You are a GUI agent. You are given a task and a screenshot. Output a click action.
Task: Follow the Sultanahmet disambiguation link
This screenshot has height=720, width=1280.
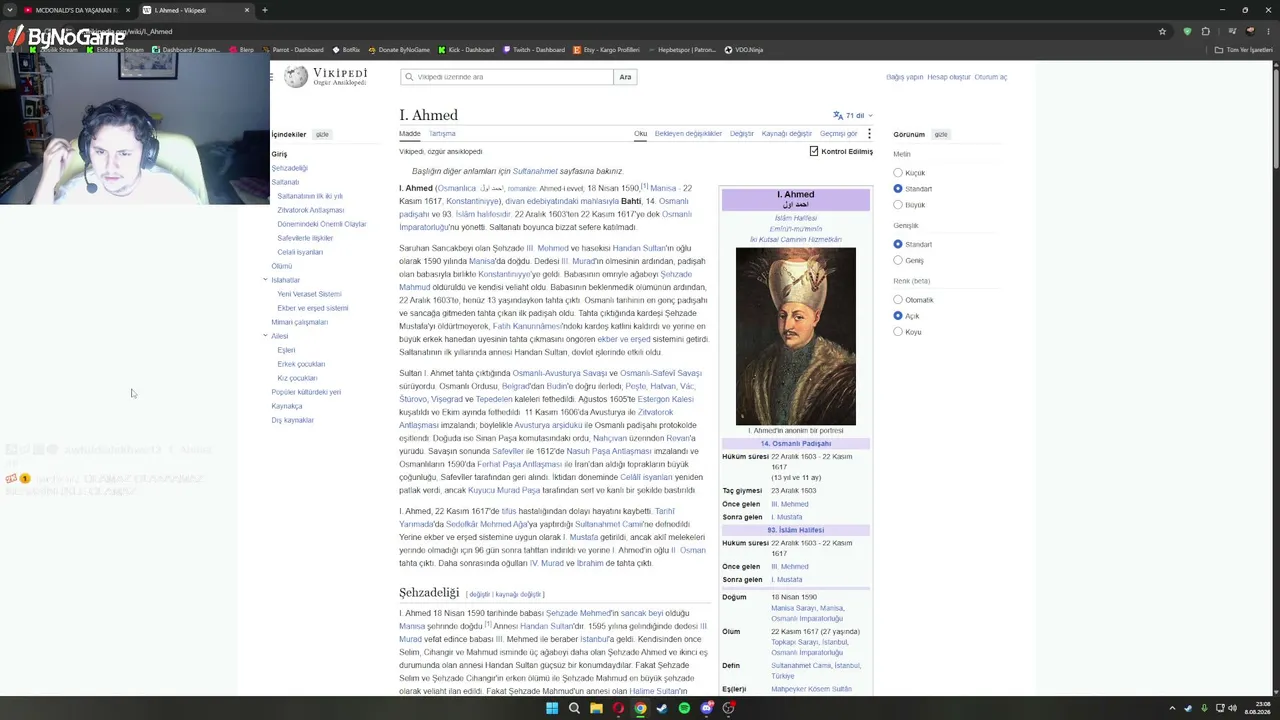(535, 171)
